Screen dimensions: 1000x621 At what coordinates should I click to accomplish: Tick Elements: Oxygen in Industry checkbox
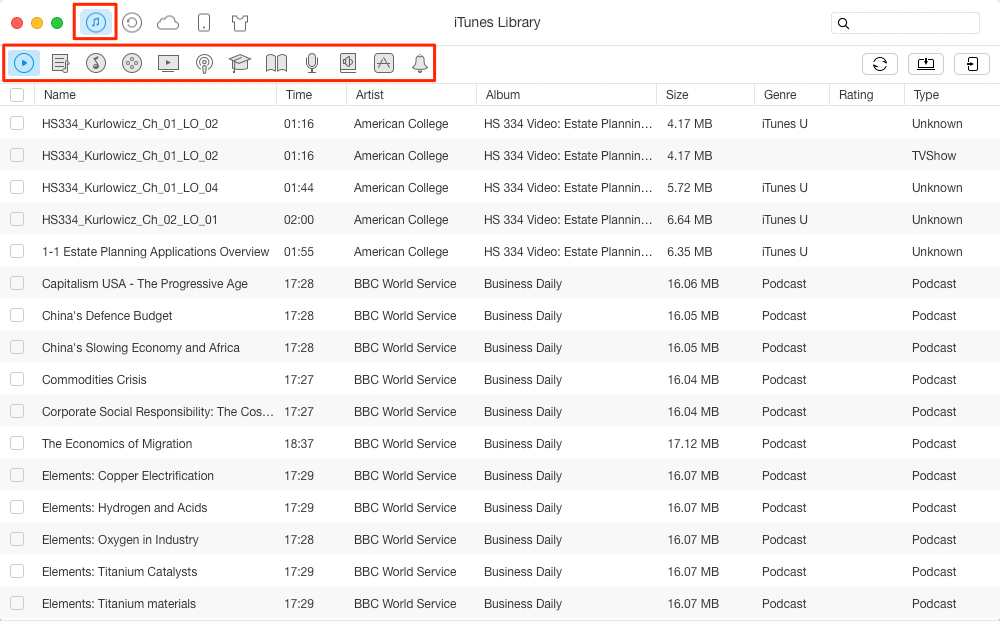pos(17,539)
